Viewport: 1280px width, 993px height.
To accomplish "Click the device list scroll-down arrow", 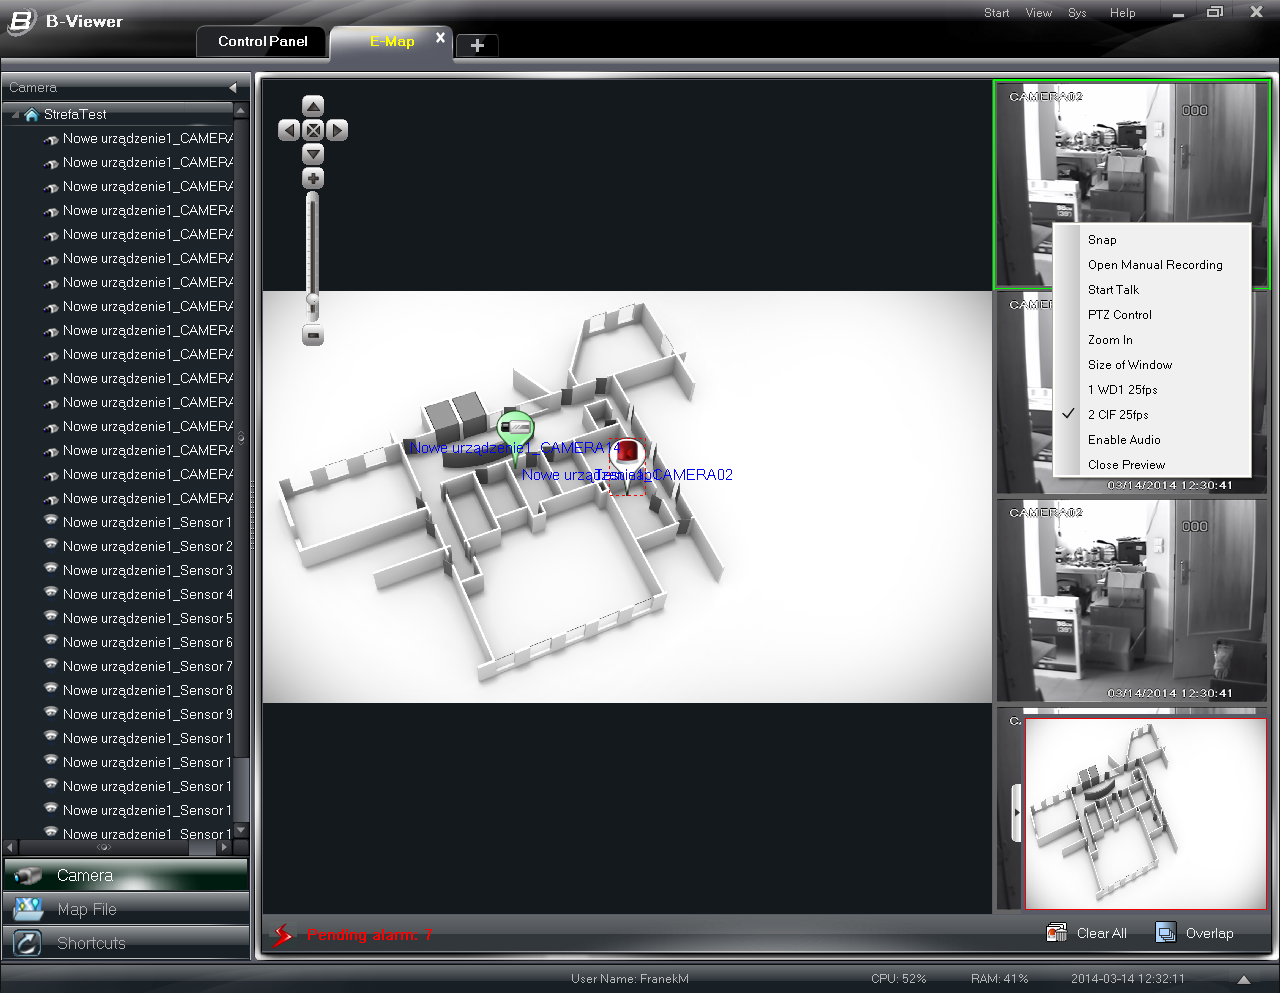I will [240, 831].
